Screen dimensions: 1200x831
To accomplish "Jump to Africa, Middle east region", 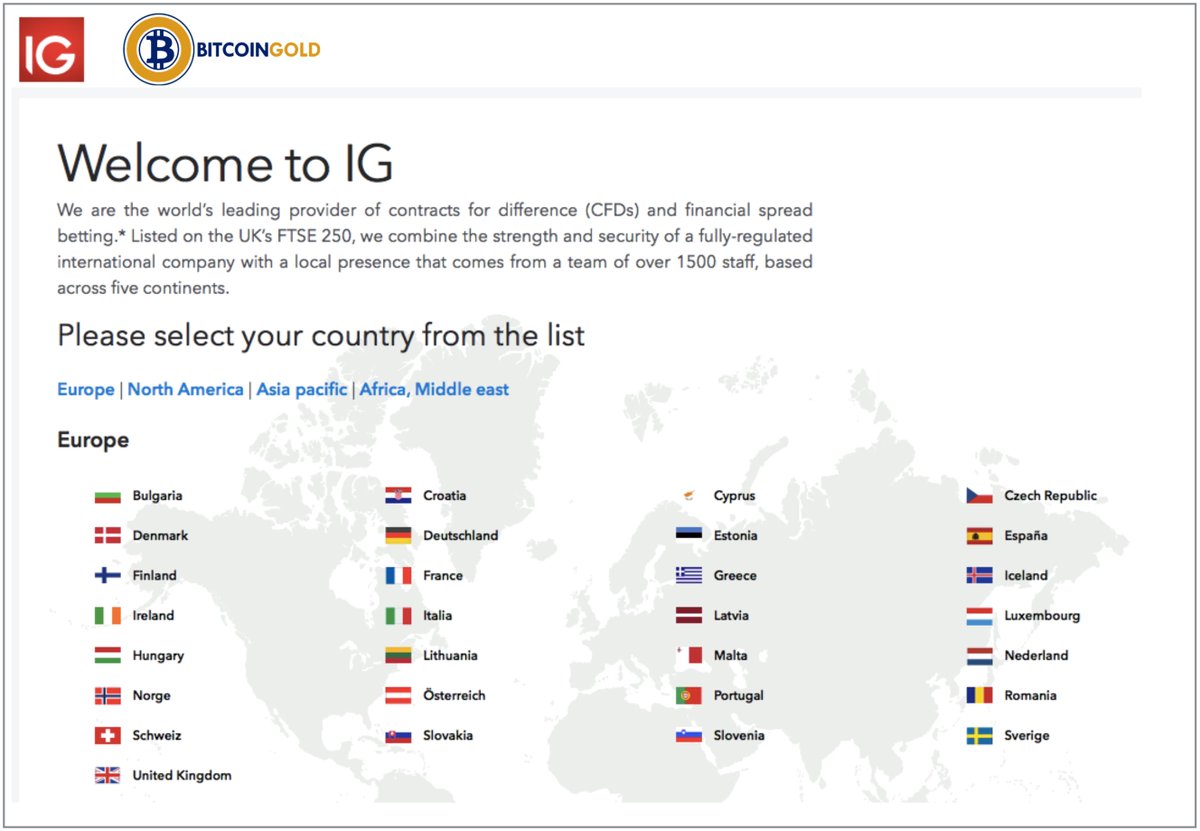I will click(434, 390).
